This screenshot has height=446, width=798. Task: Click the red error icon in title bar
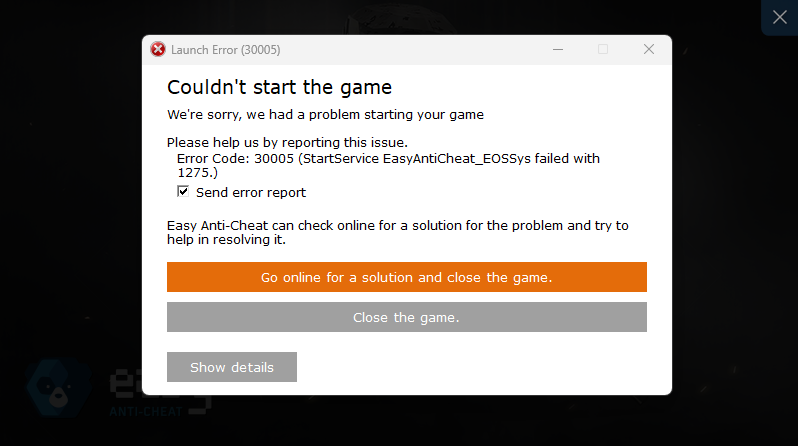pos(158,49)
